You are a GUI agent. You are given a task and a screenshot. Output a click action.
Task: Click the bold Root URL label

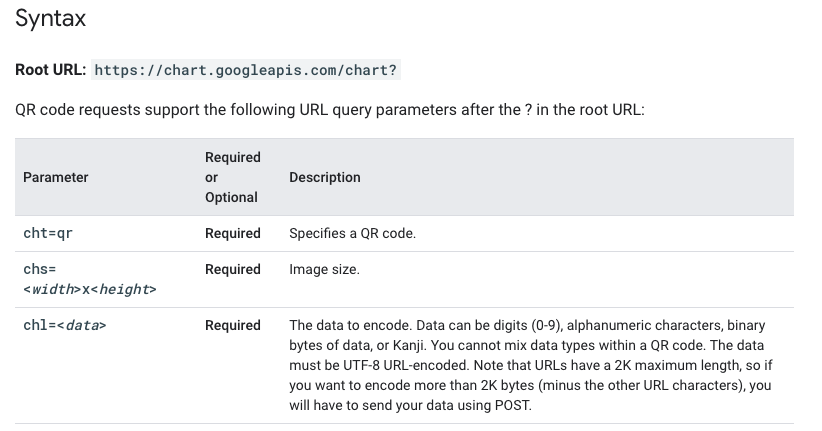(50, 71)
